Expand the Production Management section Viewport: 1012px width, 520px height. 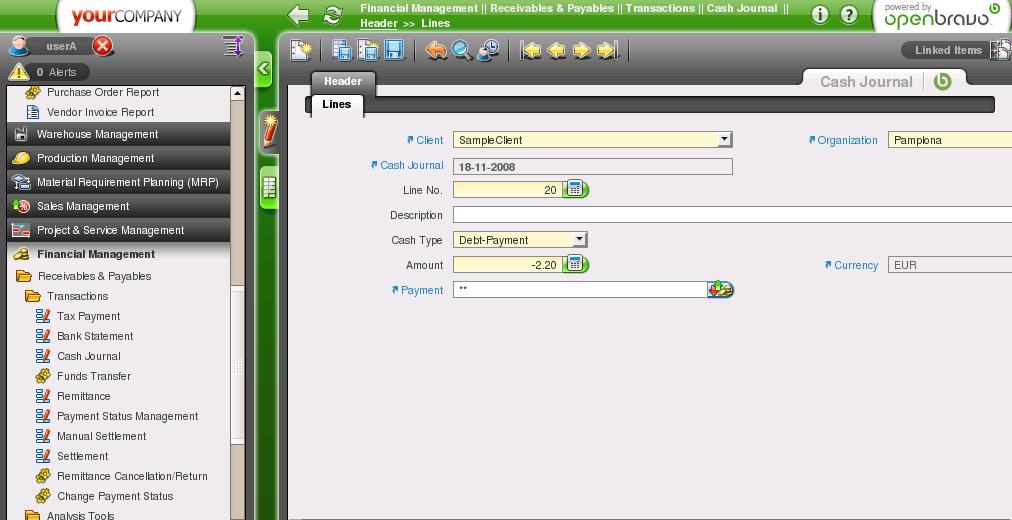click(x=119, y=158)
